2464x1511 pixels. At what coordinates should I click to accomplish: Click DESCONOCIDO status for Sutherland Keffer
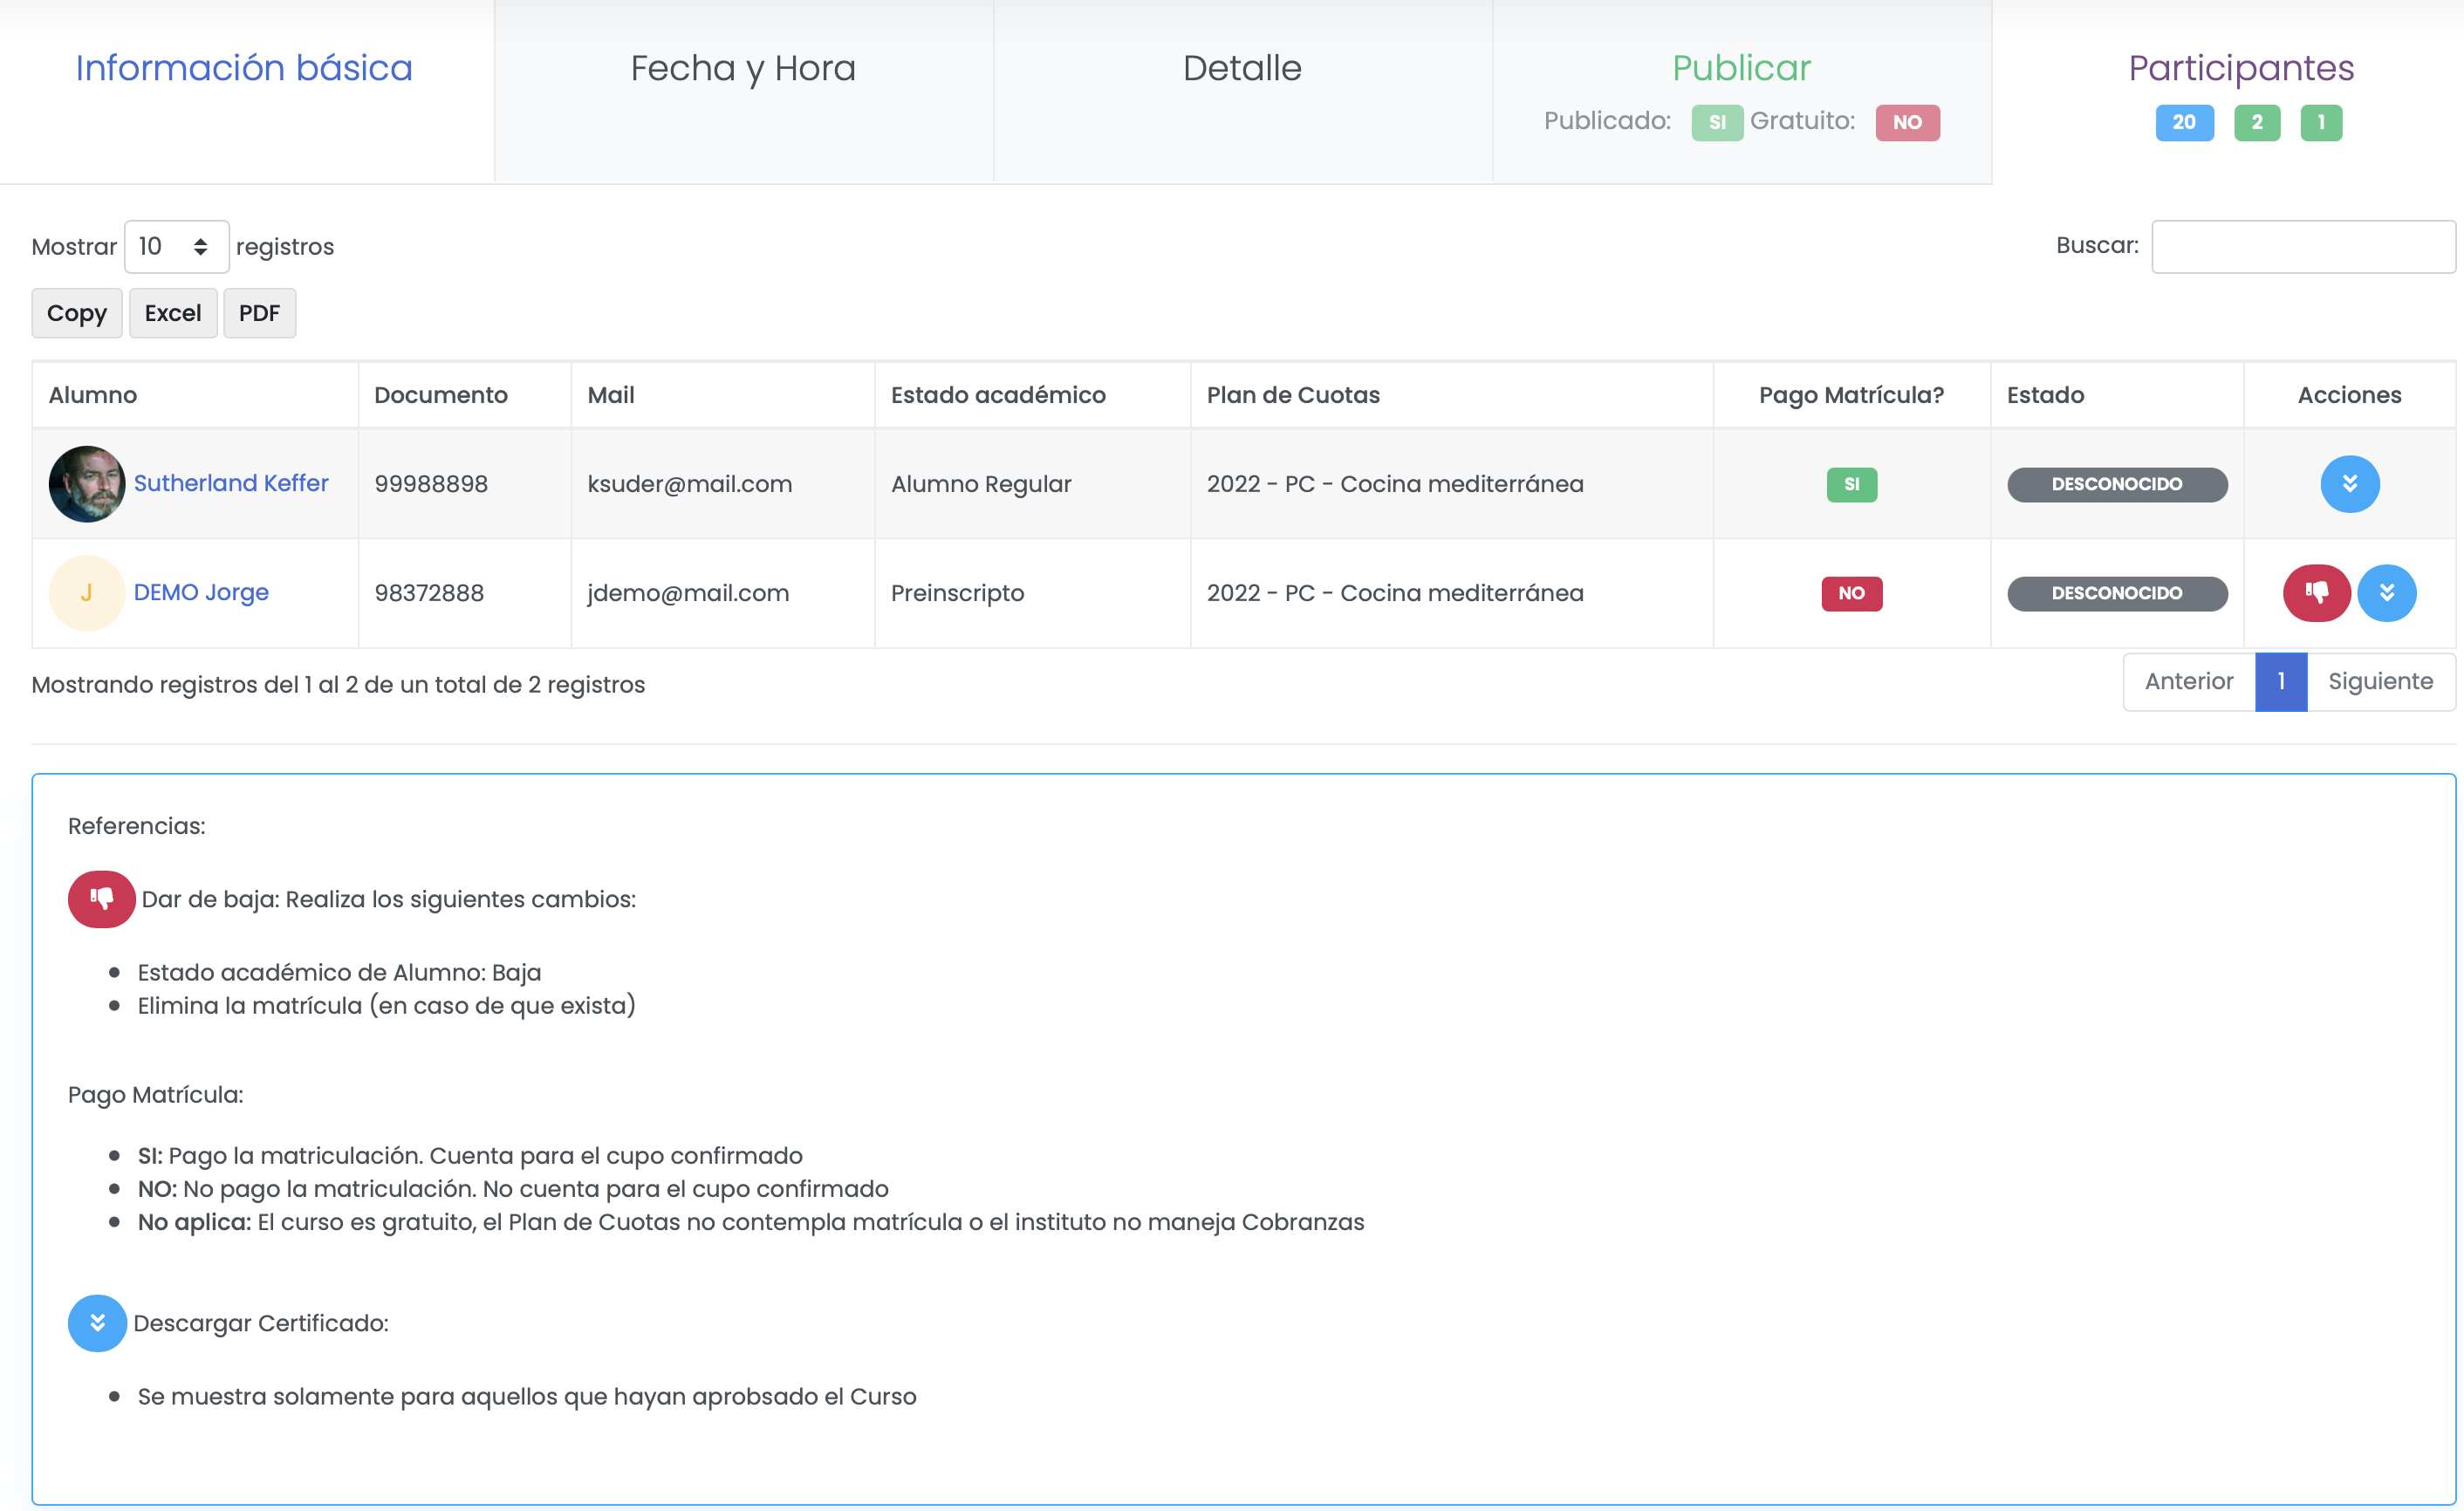point(2116,485)
